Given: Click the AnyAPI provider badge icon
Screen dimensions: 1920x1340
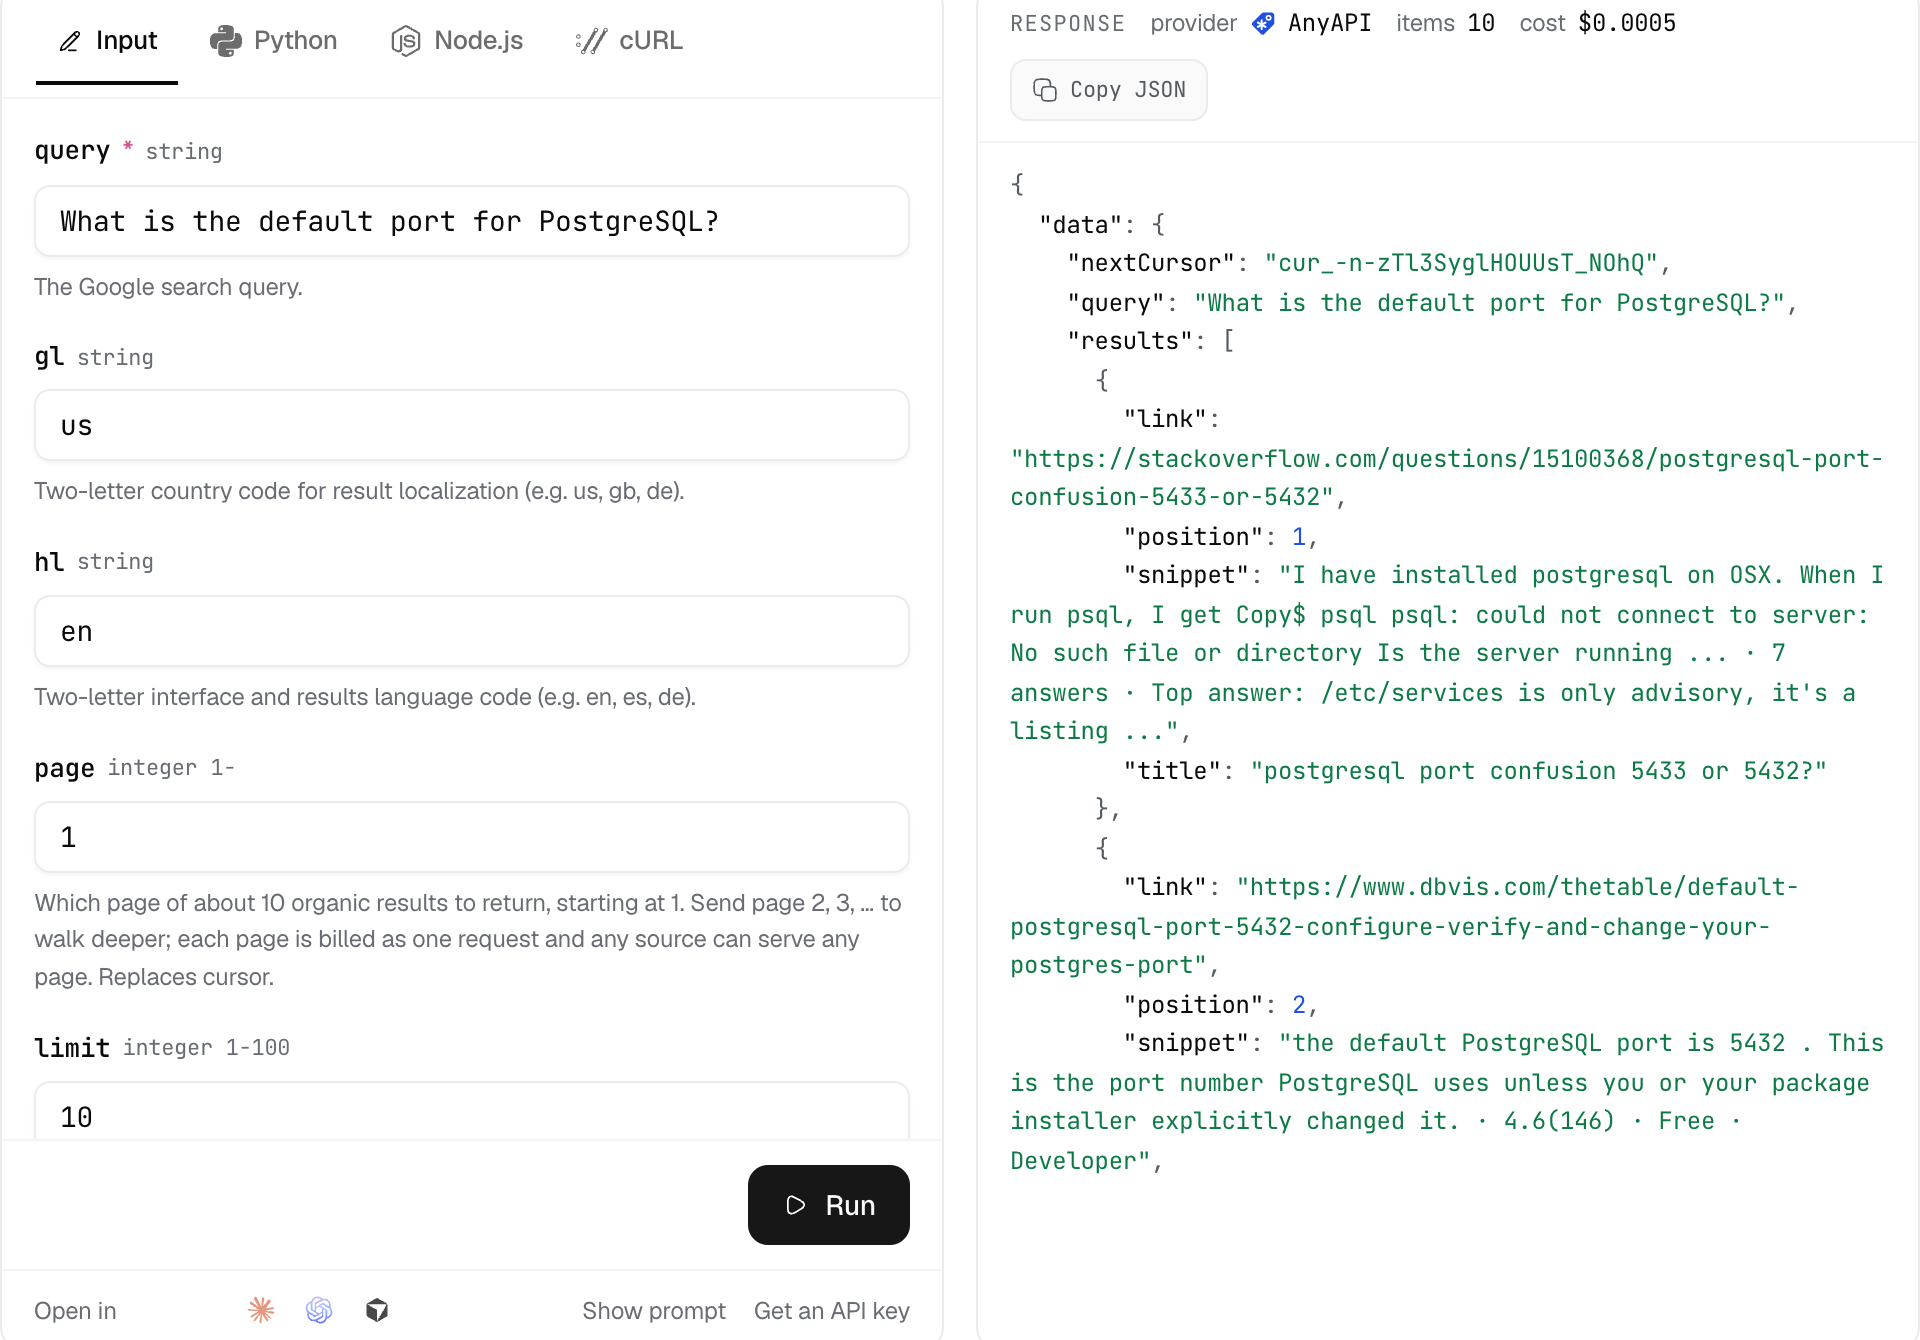Looking at the screenshot, I should [x=1264, y=23].
